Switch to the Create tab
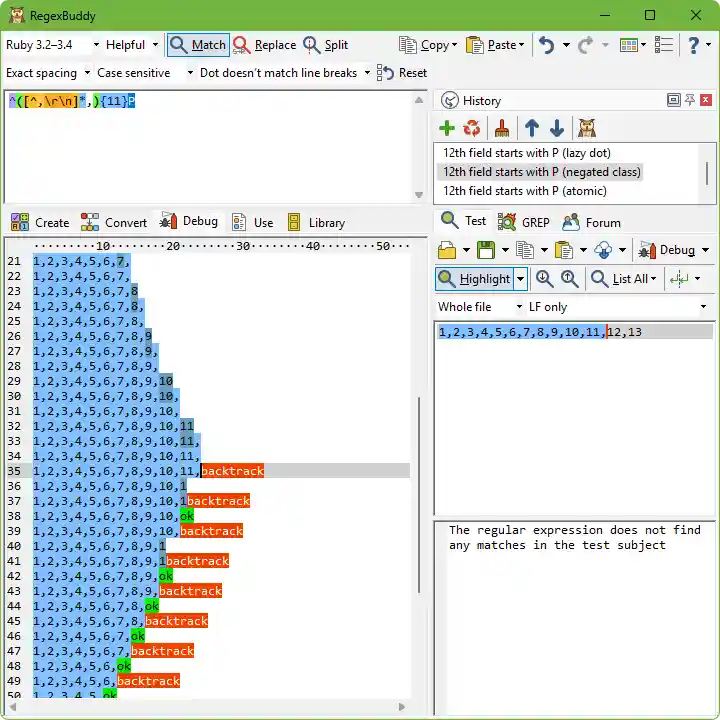 point(39,223)
